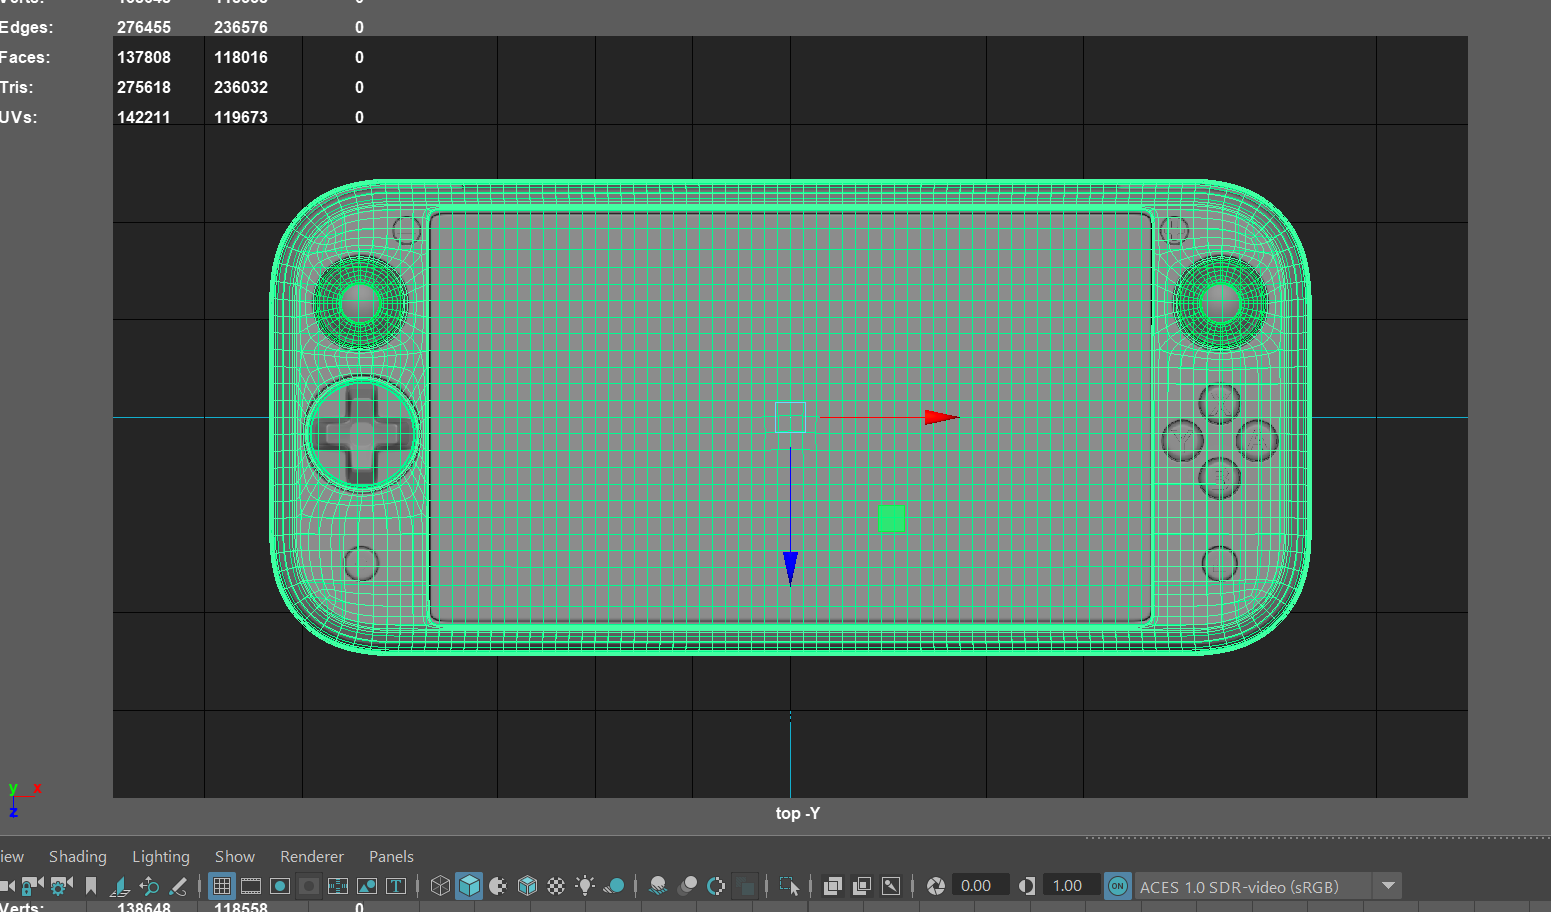Viewport: 1551px width, 912px height.
Task: Enable the grease pencil tool
Action: tap(180, 885)
